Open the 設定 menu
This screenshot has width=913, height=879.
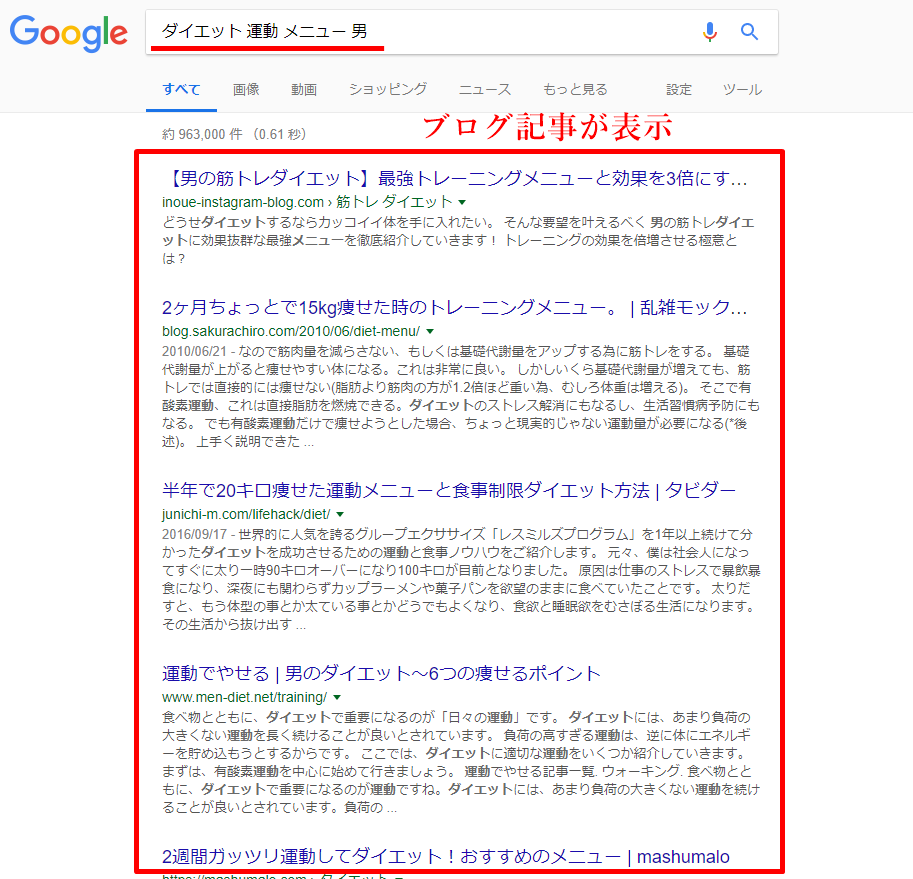pos(679,89)
